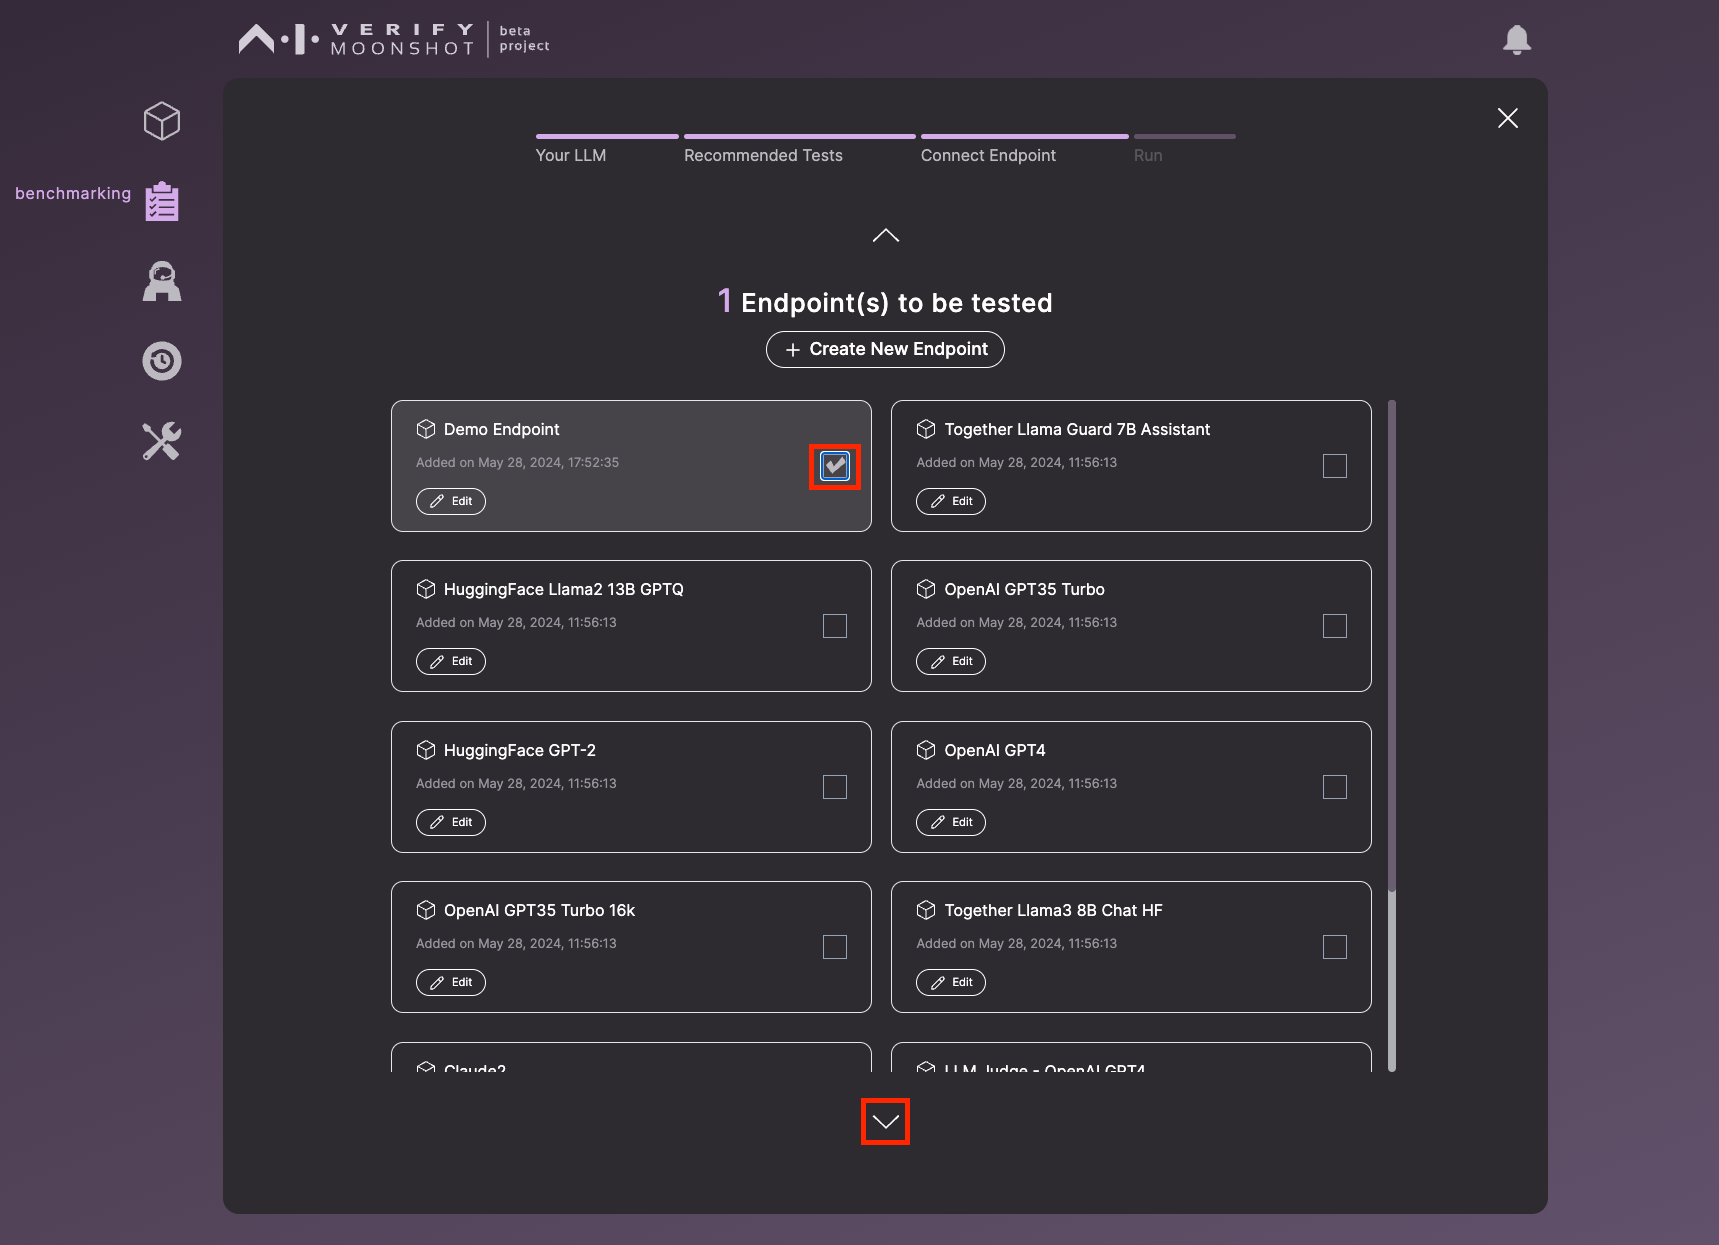Go to the Recommended Tests step
This screenshot has width=1719, height=1245.
pyautogui.click(x=763, y=155)
